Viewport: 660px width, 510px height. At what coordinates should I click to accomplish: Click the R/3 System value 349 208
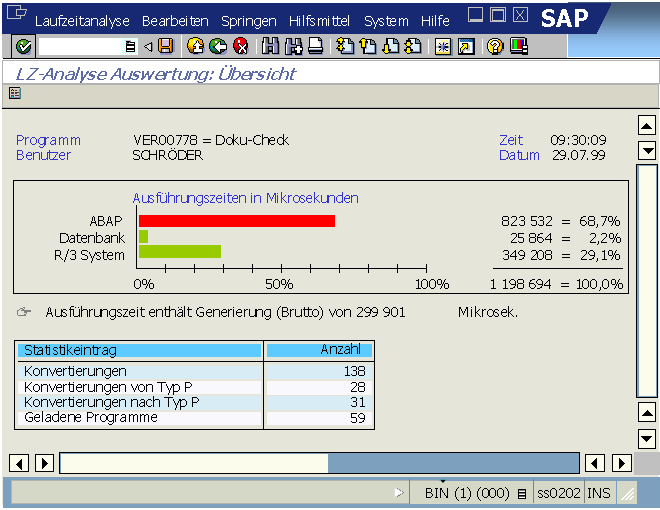[527, 255]
